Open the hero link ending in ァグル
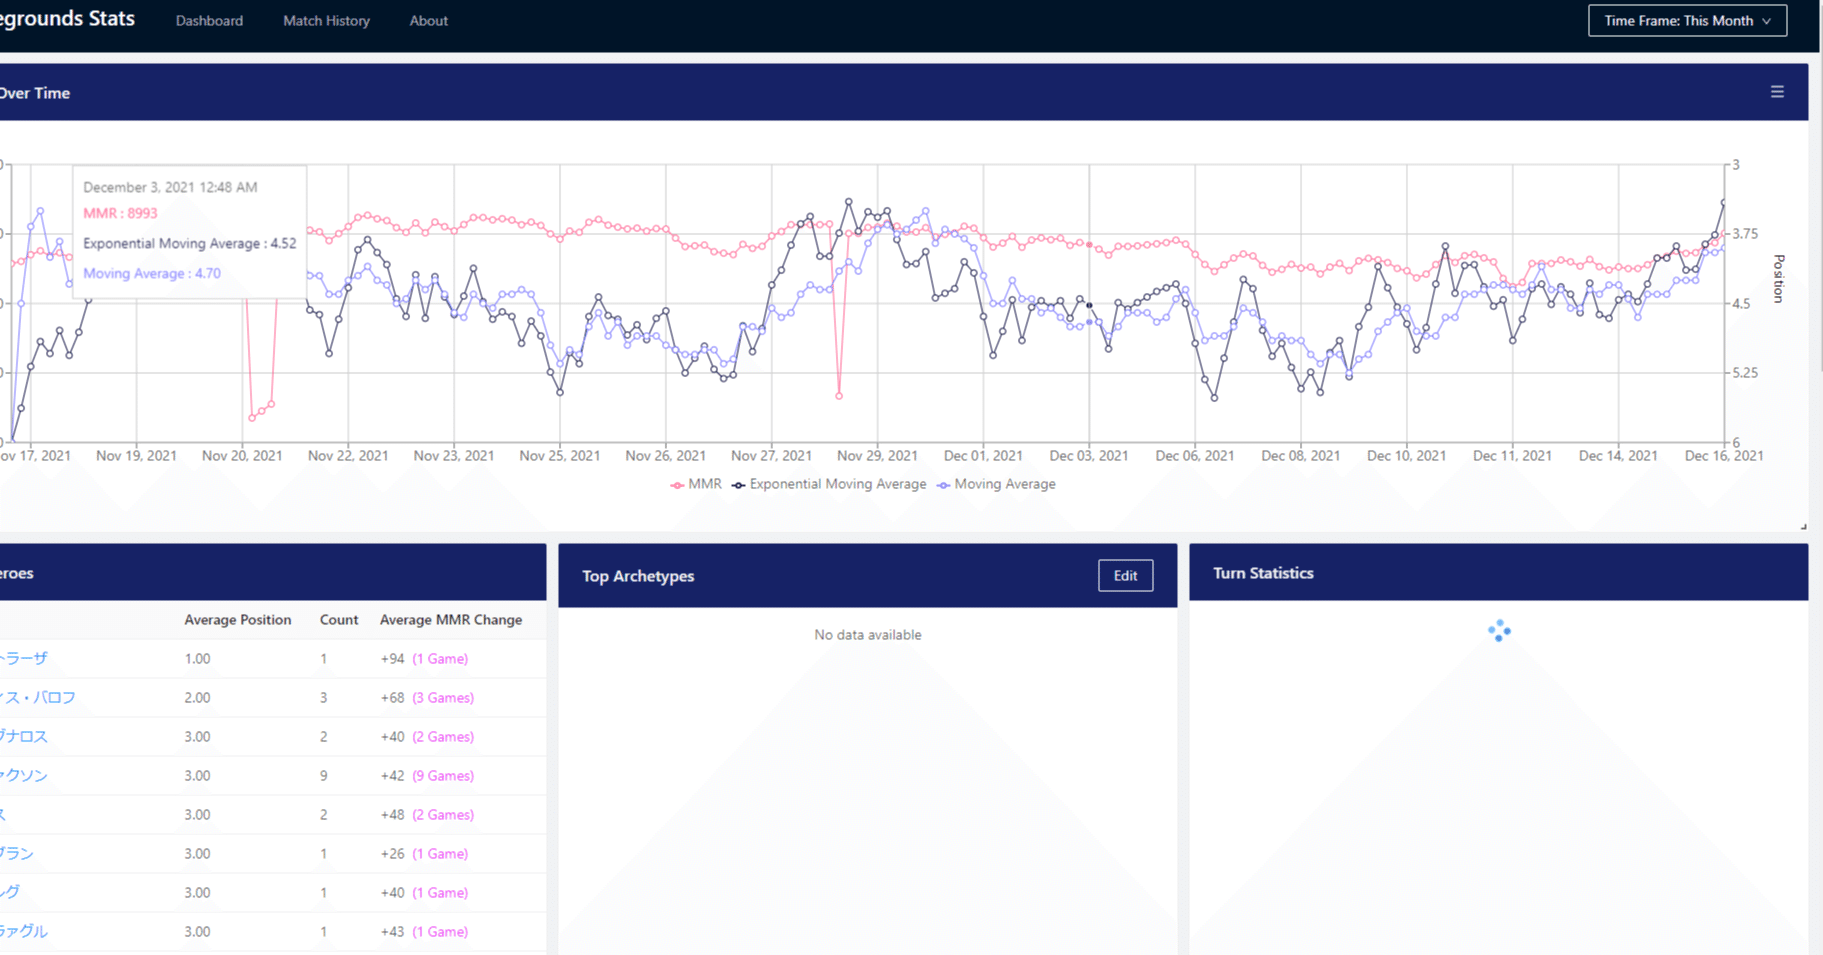Image resolution: width=1823 pixels, height=955 pixels. click(x=24, y=932)
